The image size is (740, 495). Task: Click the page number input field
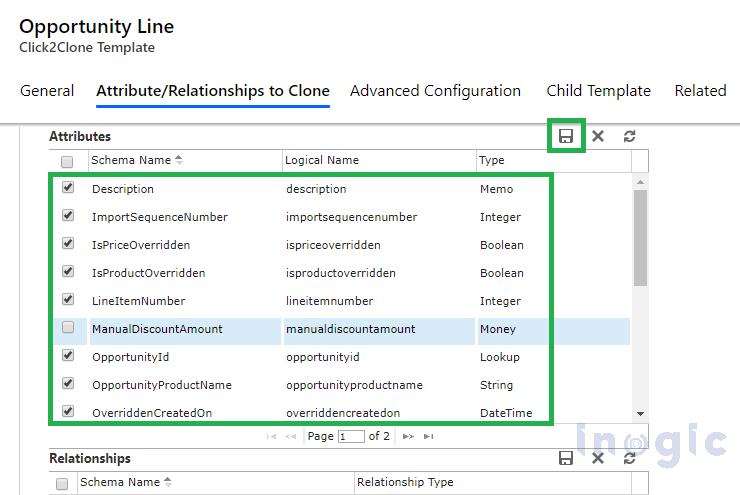pos(351,436)
